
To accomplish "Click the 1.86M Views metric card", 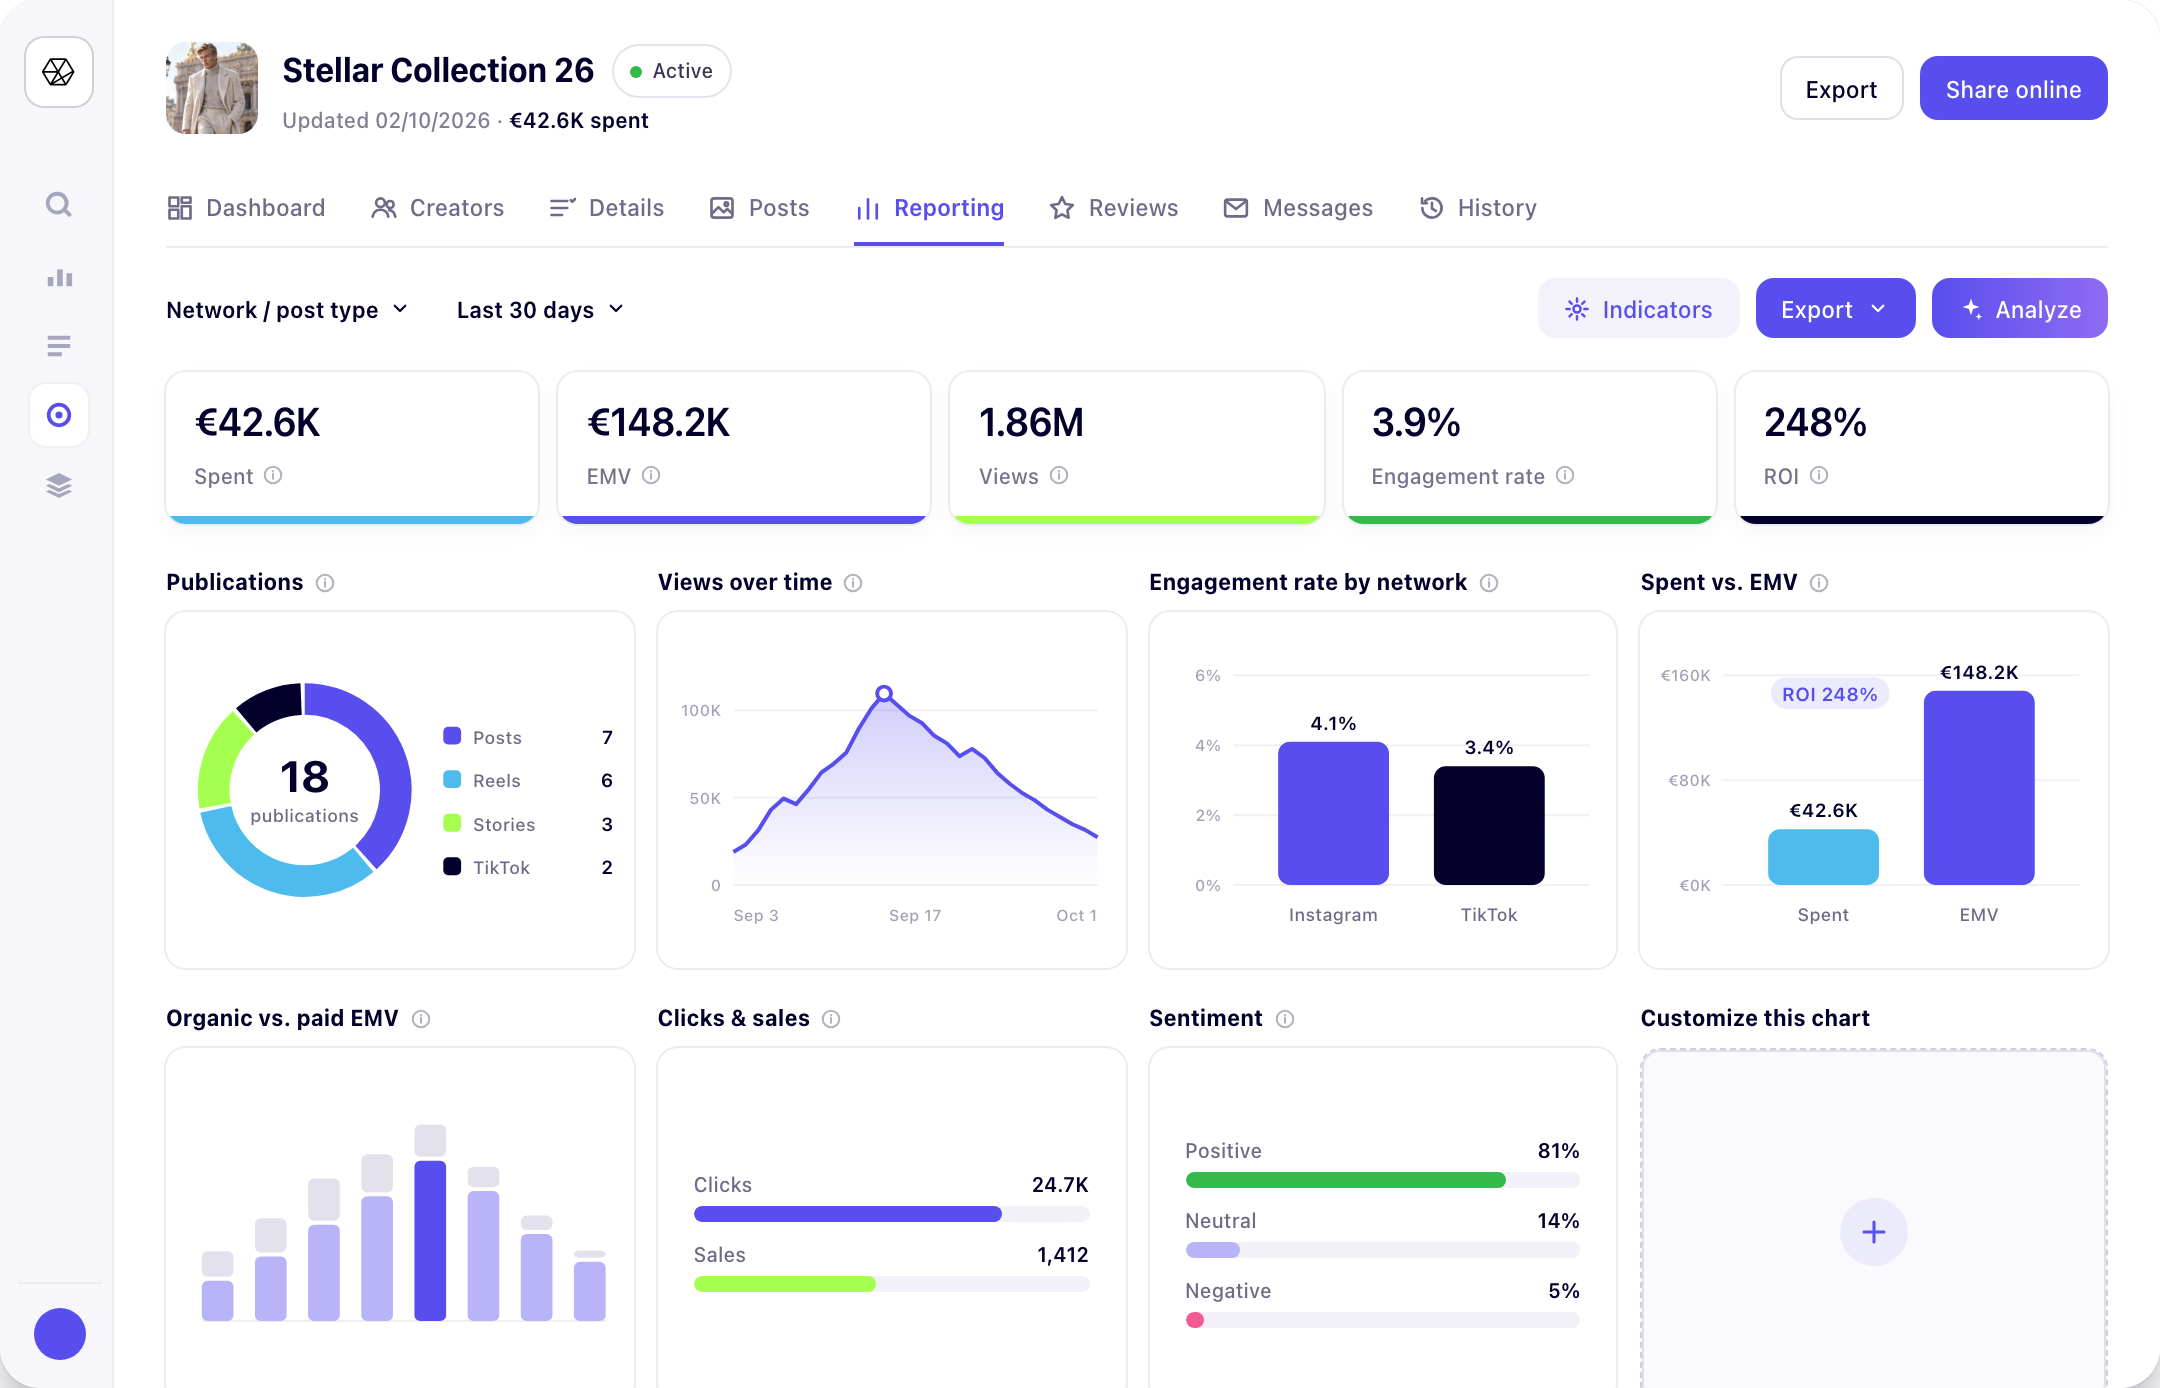I will pyautogui.click(x=1137, y=447).
